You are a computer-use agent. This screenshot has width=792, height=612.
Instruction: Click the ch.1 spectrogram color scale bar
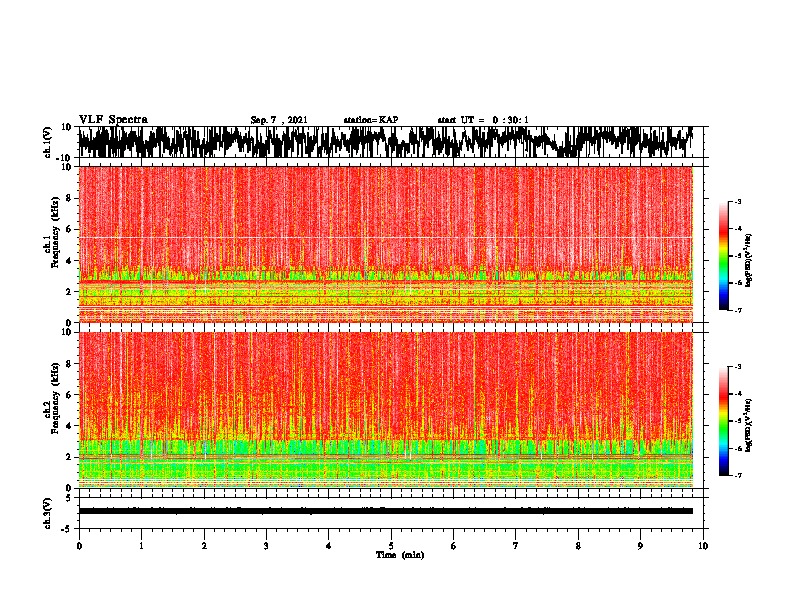click(724, 256)
